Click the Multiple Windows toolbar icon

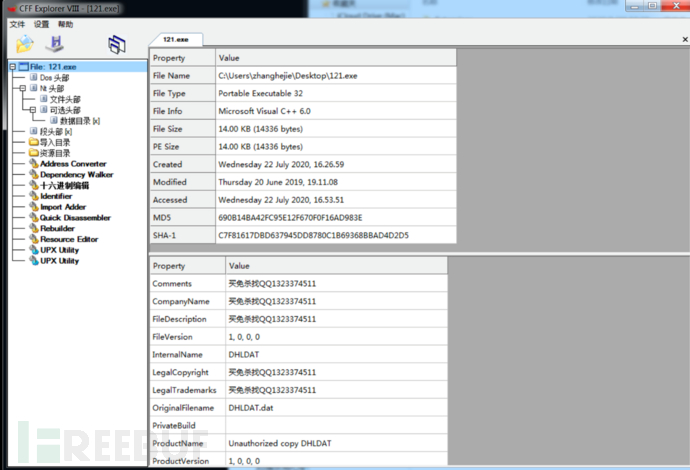pyautogui.click(x=117, y=44)
